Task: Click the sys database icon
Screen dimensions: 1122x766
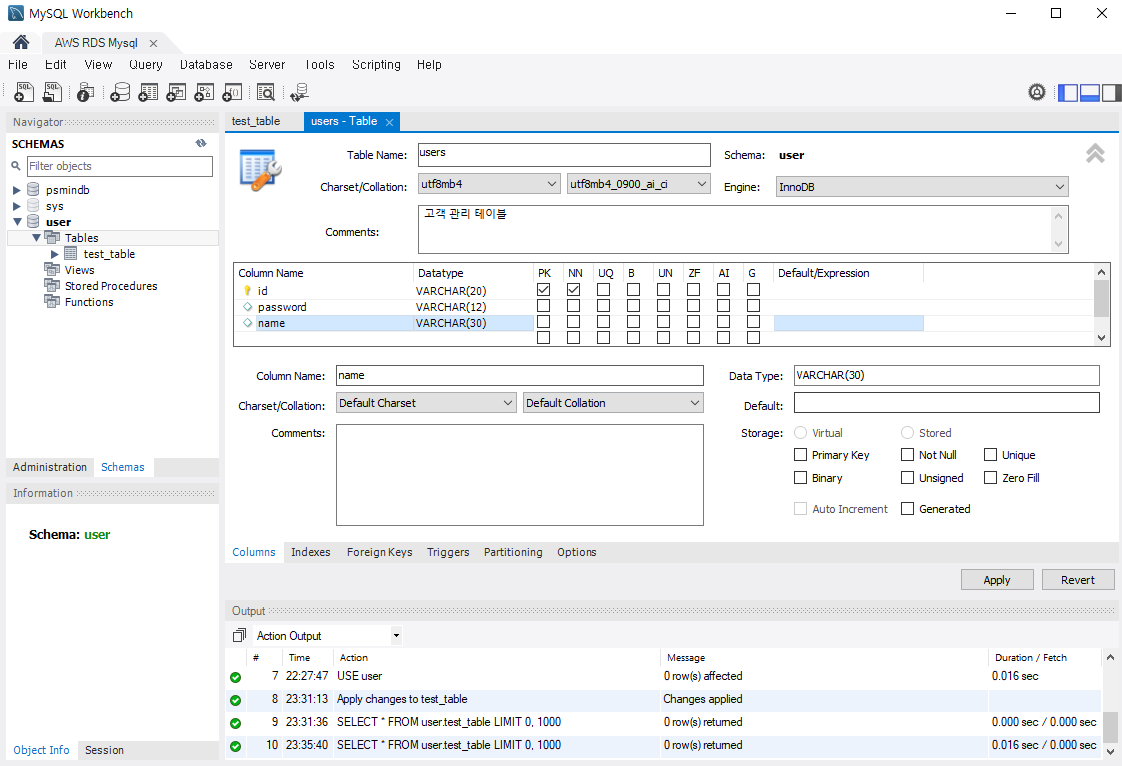Action: click(33, 205)
